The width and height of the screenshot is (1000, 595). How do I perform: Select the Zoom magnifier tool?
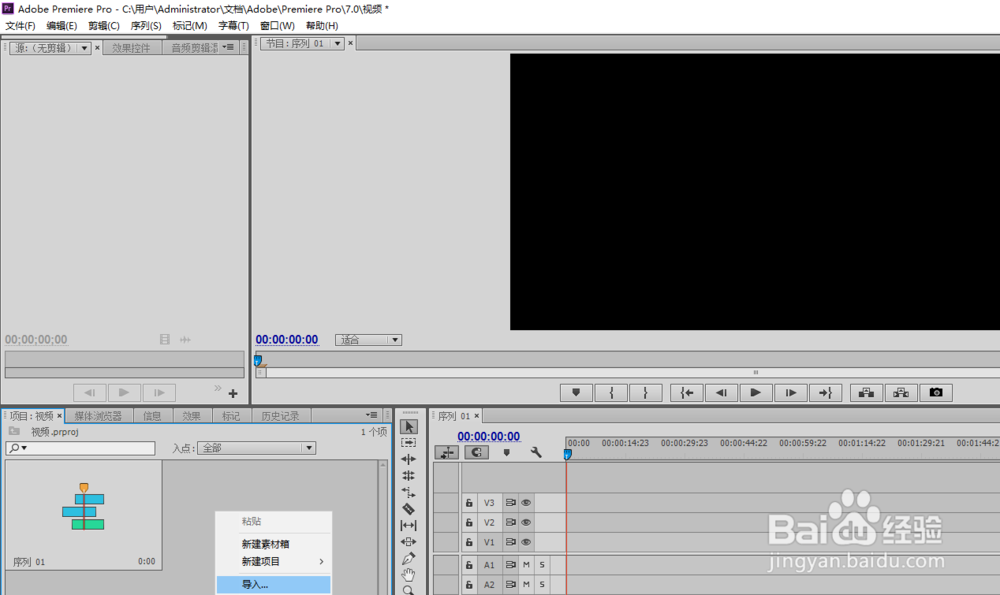pos(409,591)
